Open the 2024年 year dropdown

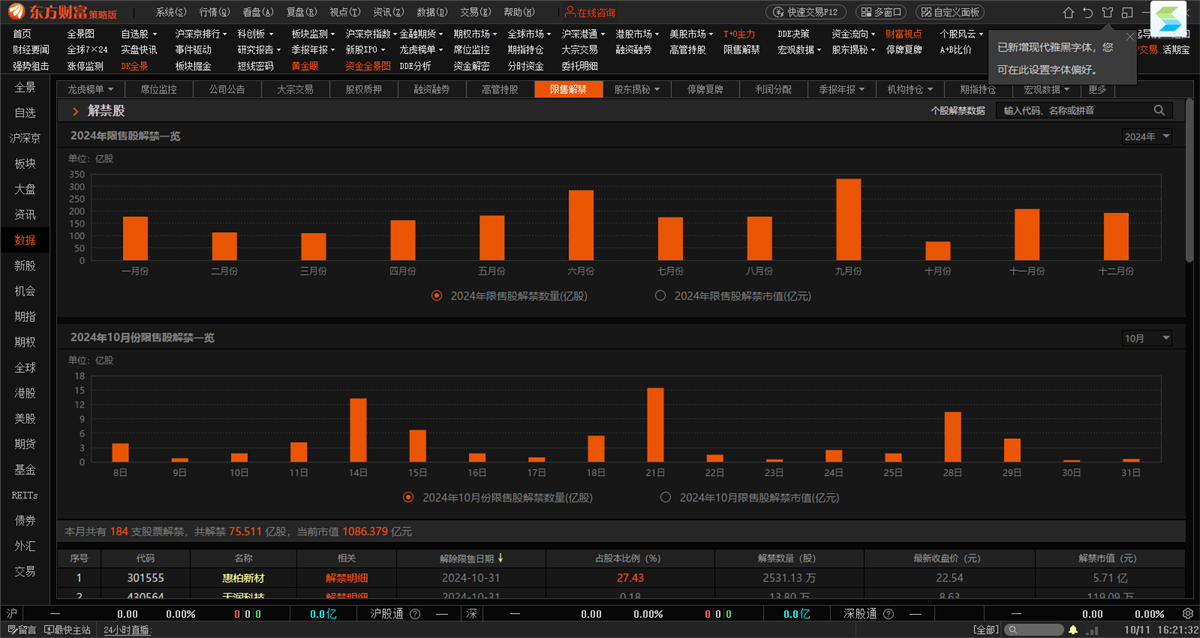(1146, 137)
